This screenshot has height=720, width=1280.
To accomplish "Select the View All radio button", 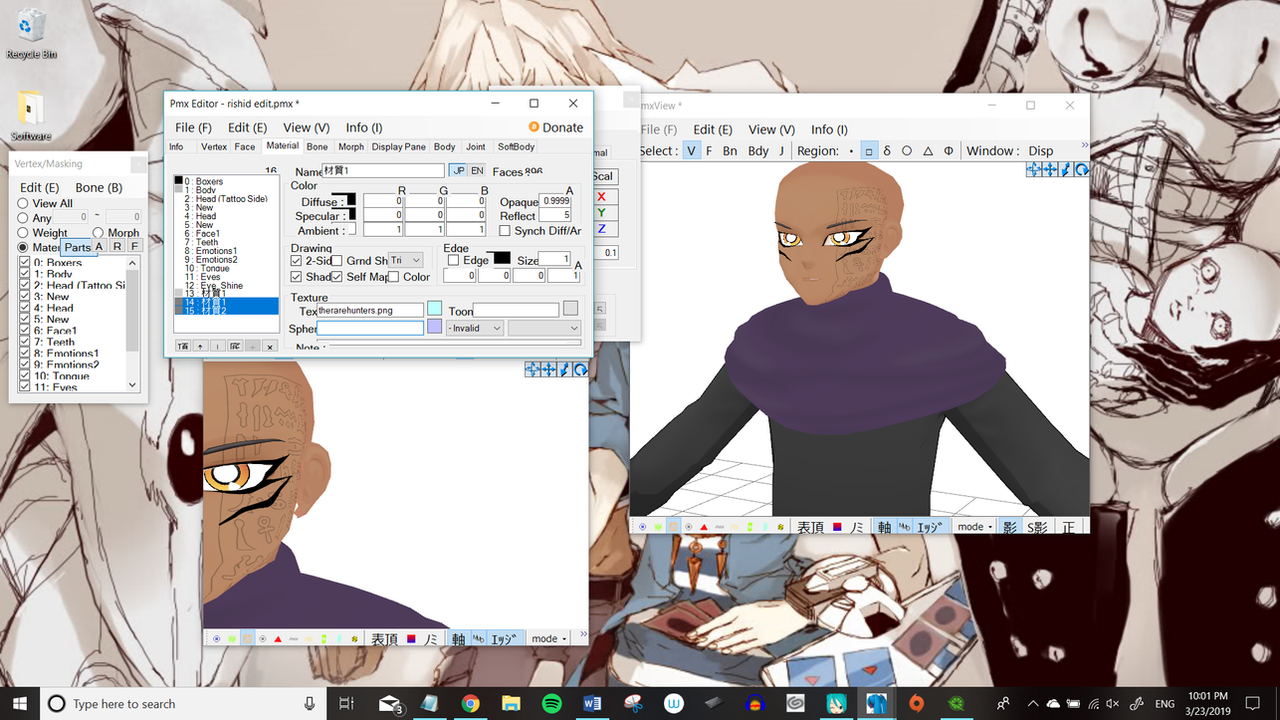I will coord(23,203).
